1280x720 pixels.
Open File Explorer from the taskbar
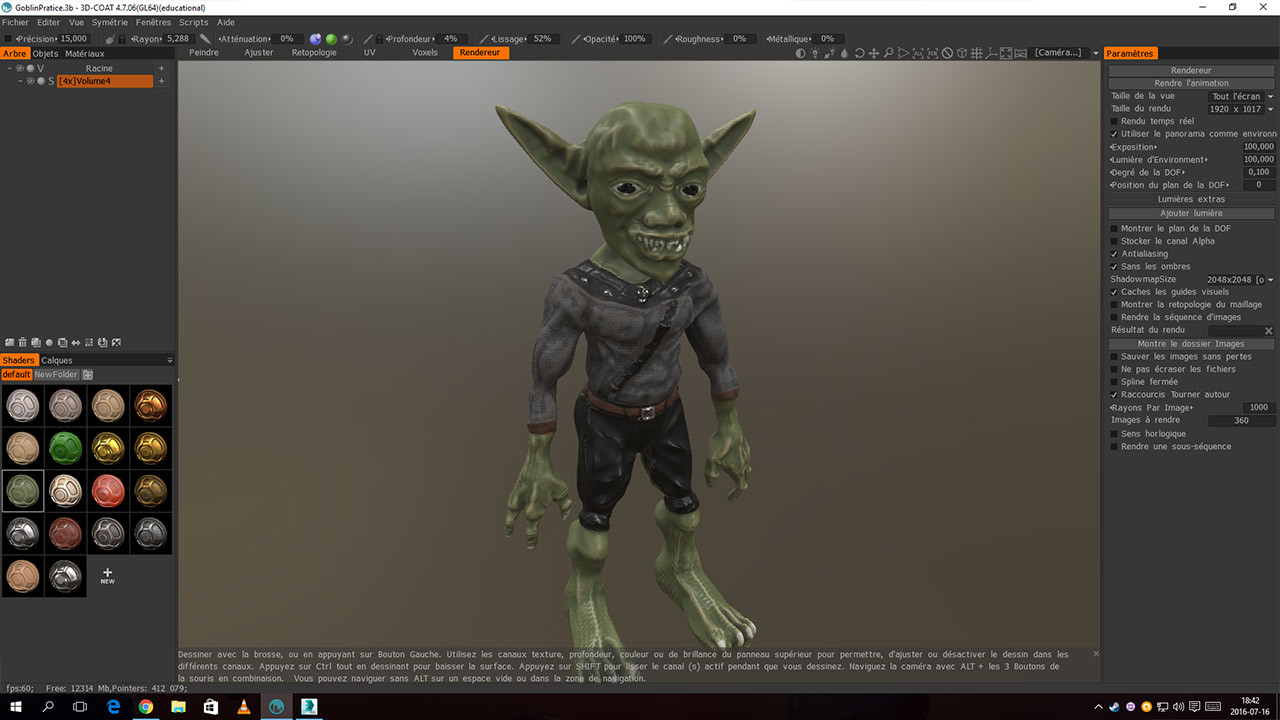tap(178, 707)
